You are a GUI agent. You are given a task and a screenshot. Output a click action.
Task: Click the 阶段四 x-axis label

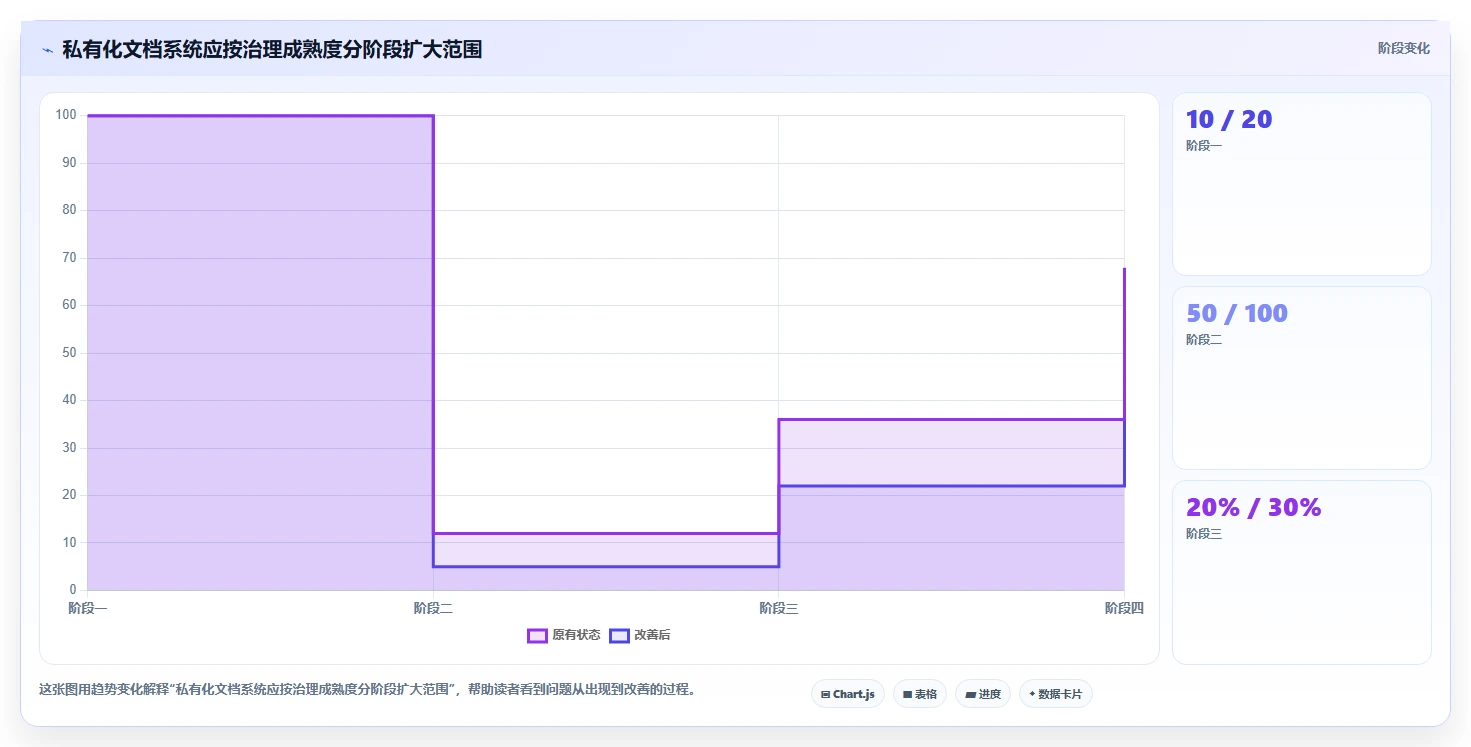coord(1124,608)
